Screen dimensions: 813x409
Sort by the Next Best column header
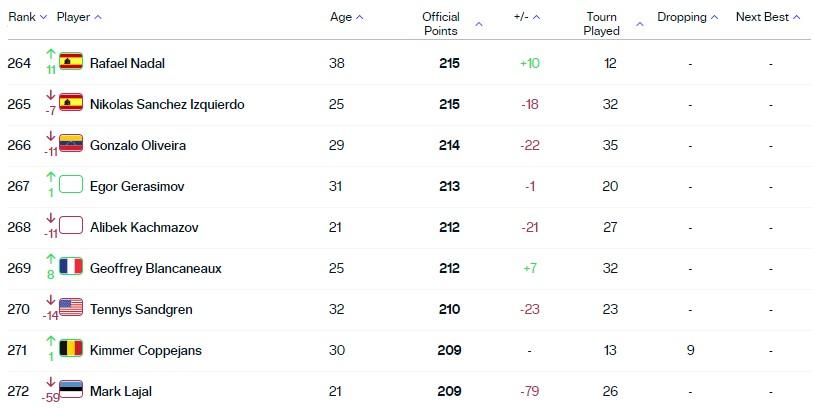(x=768, y=17)
